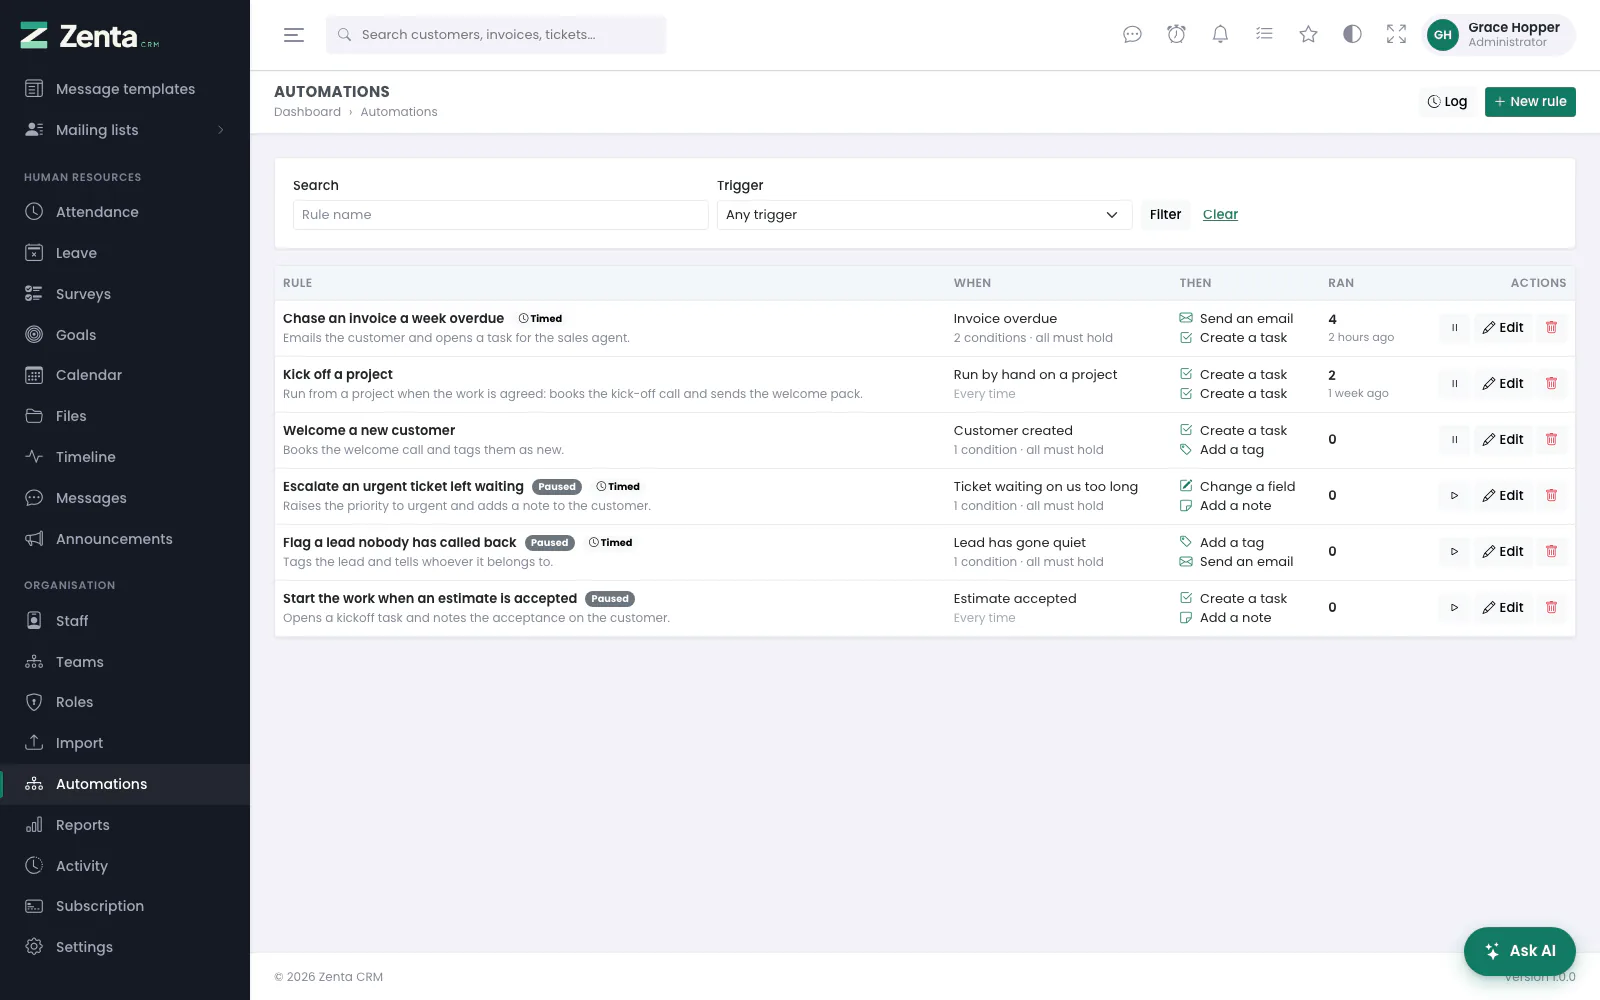Toggle dark mode contrast icon

tap(1352, 35)
